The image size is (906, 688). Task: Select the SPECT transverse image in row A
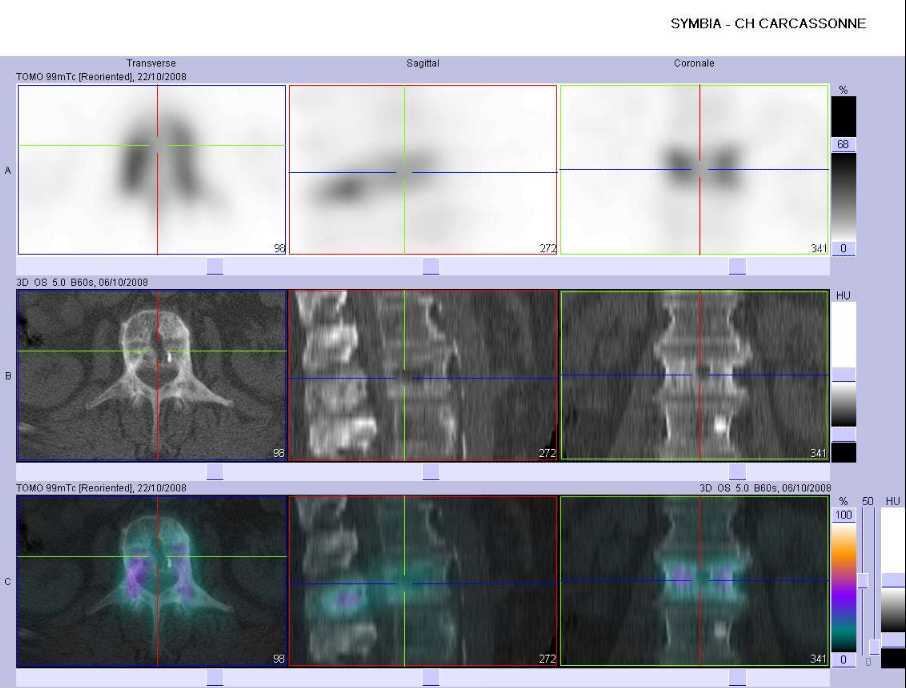pos(152,170)
